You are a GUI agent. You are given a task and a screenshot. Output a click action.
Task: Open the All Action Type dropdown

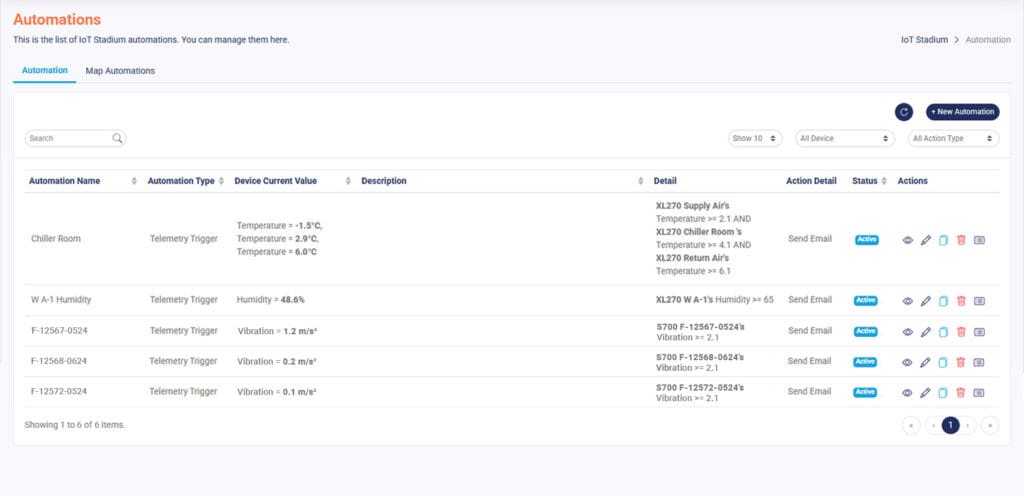click(953, 138)
